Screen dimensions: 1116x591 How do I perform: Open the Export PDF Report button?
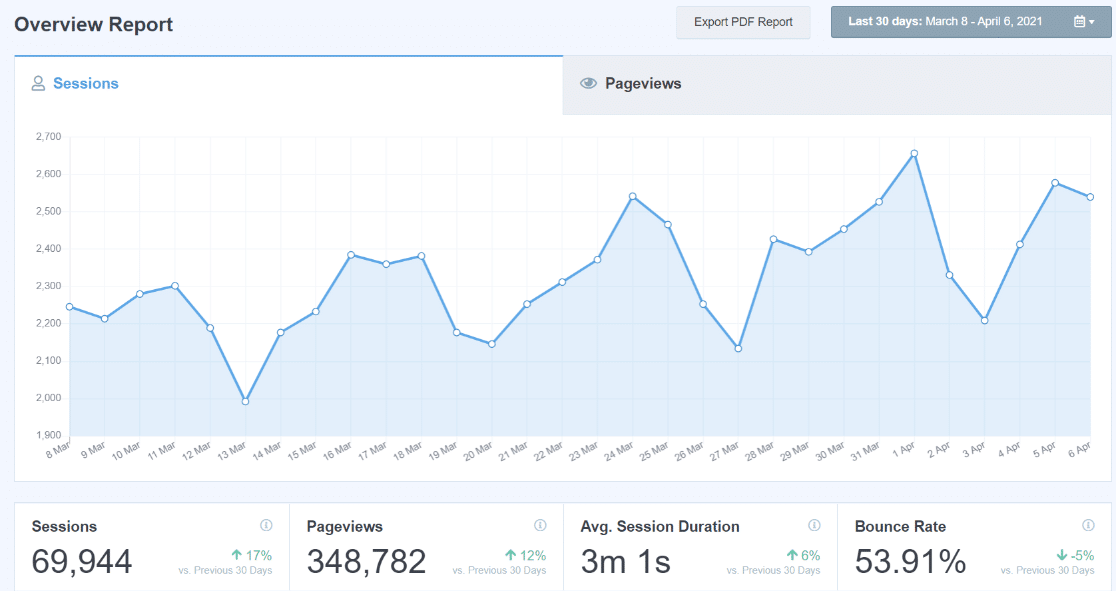pos(743,22)
